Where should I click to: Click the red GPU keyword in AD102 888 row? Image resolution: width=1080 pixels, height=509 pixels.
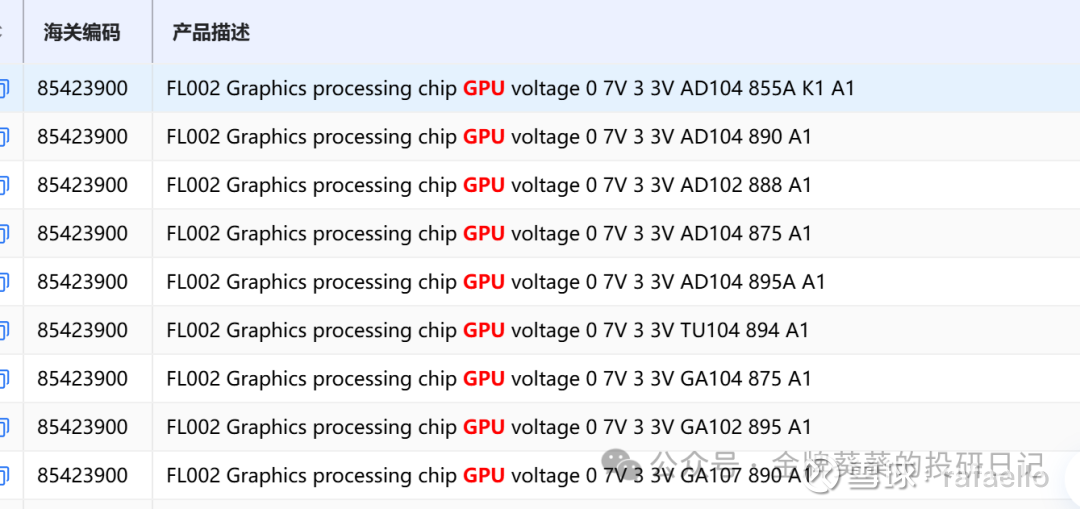click(484, 185)
